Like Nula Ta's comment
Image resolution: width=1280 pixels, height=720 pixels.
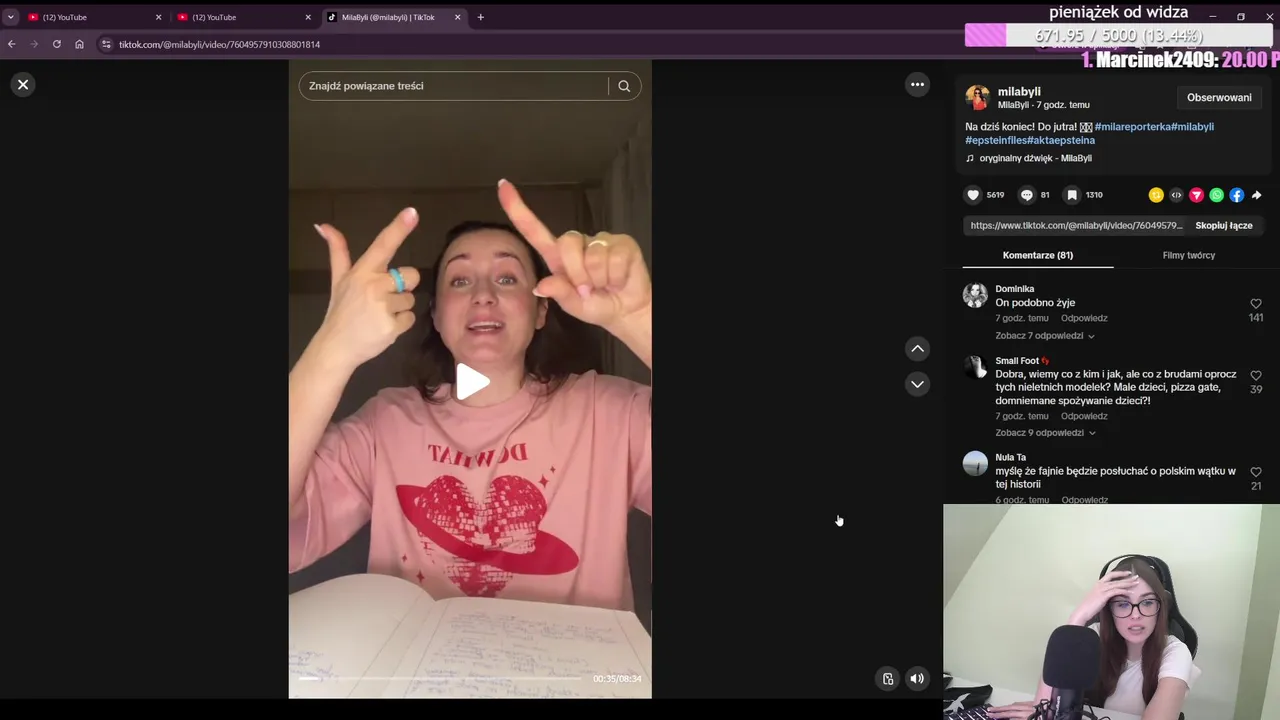coord(1256,472)
